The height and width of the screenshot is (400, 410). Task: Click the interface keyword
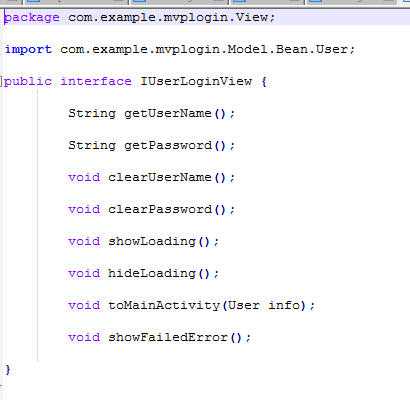click(96, 81)
